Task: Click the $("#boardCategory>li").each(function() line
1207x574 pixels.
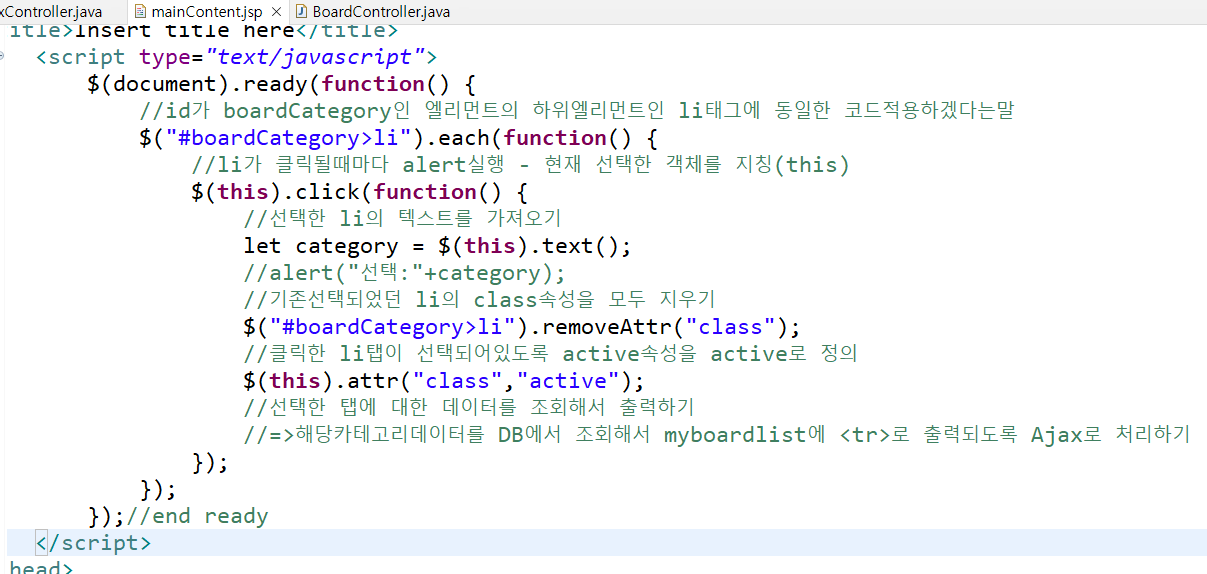Action: (399, 138)
